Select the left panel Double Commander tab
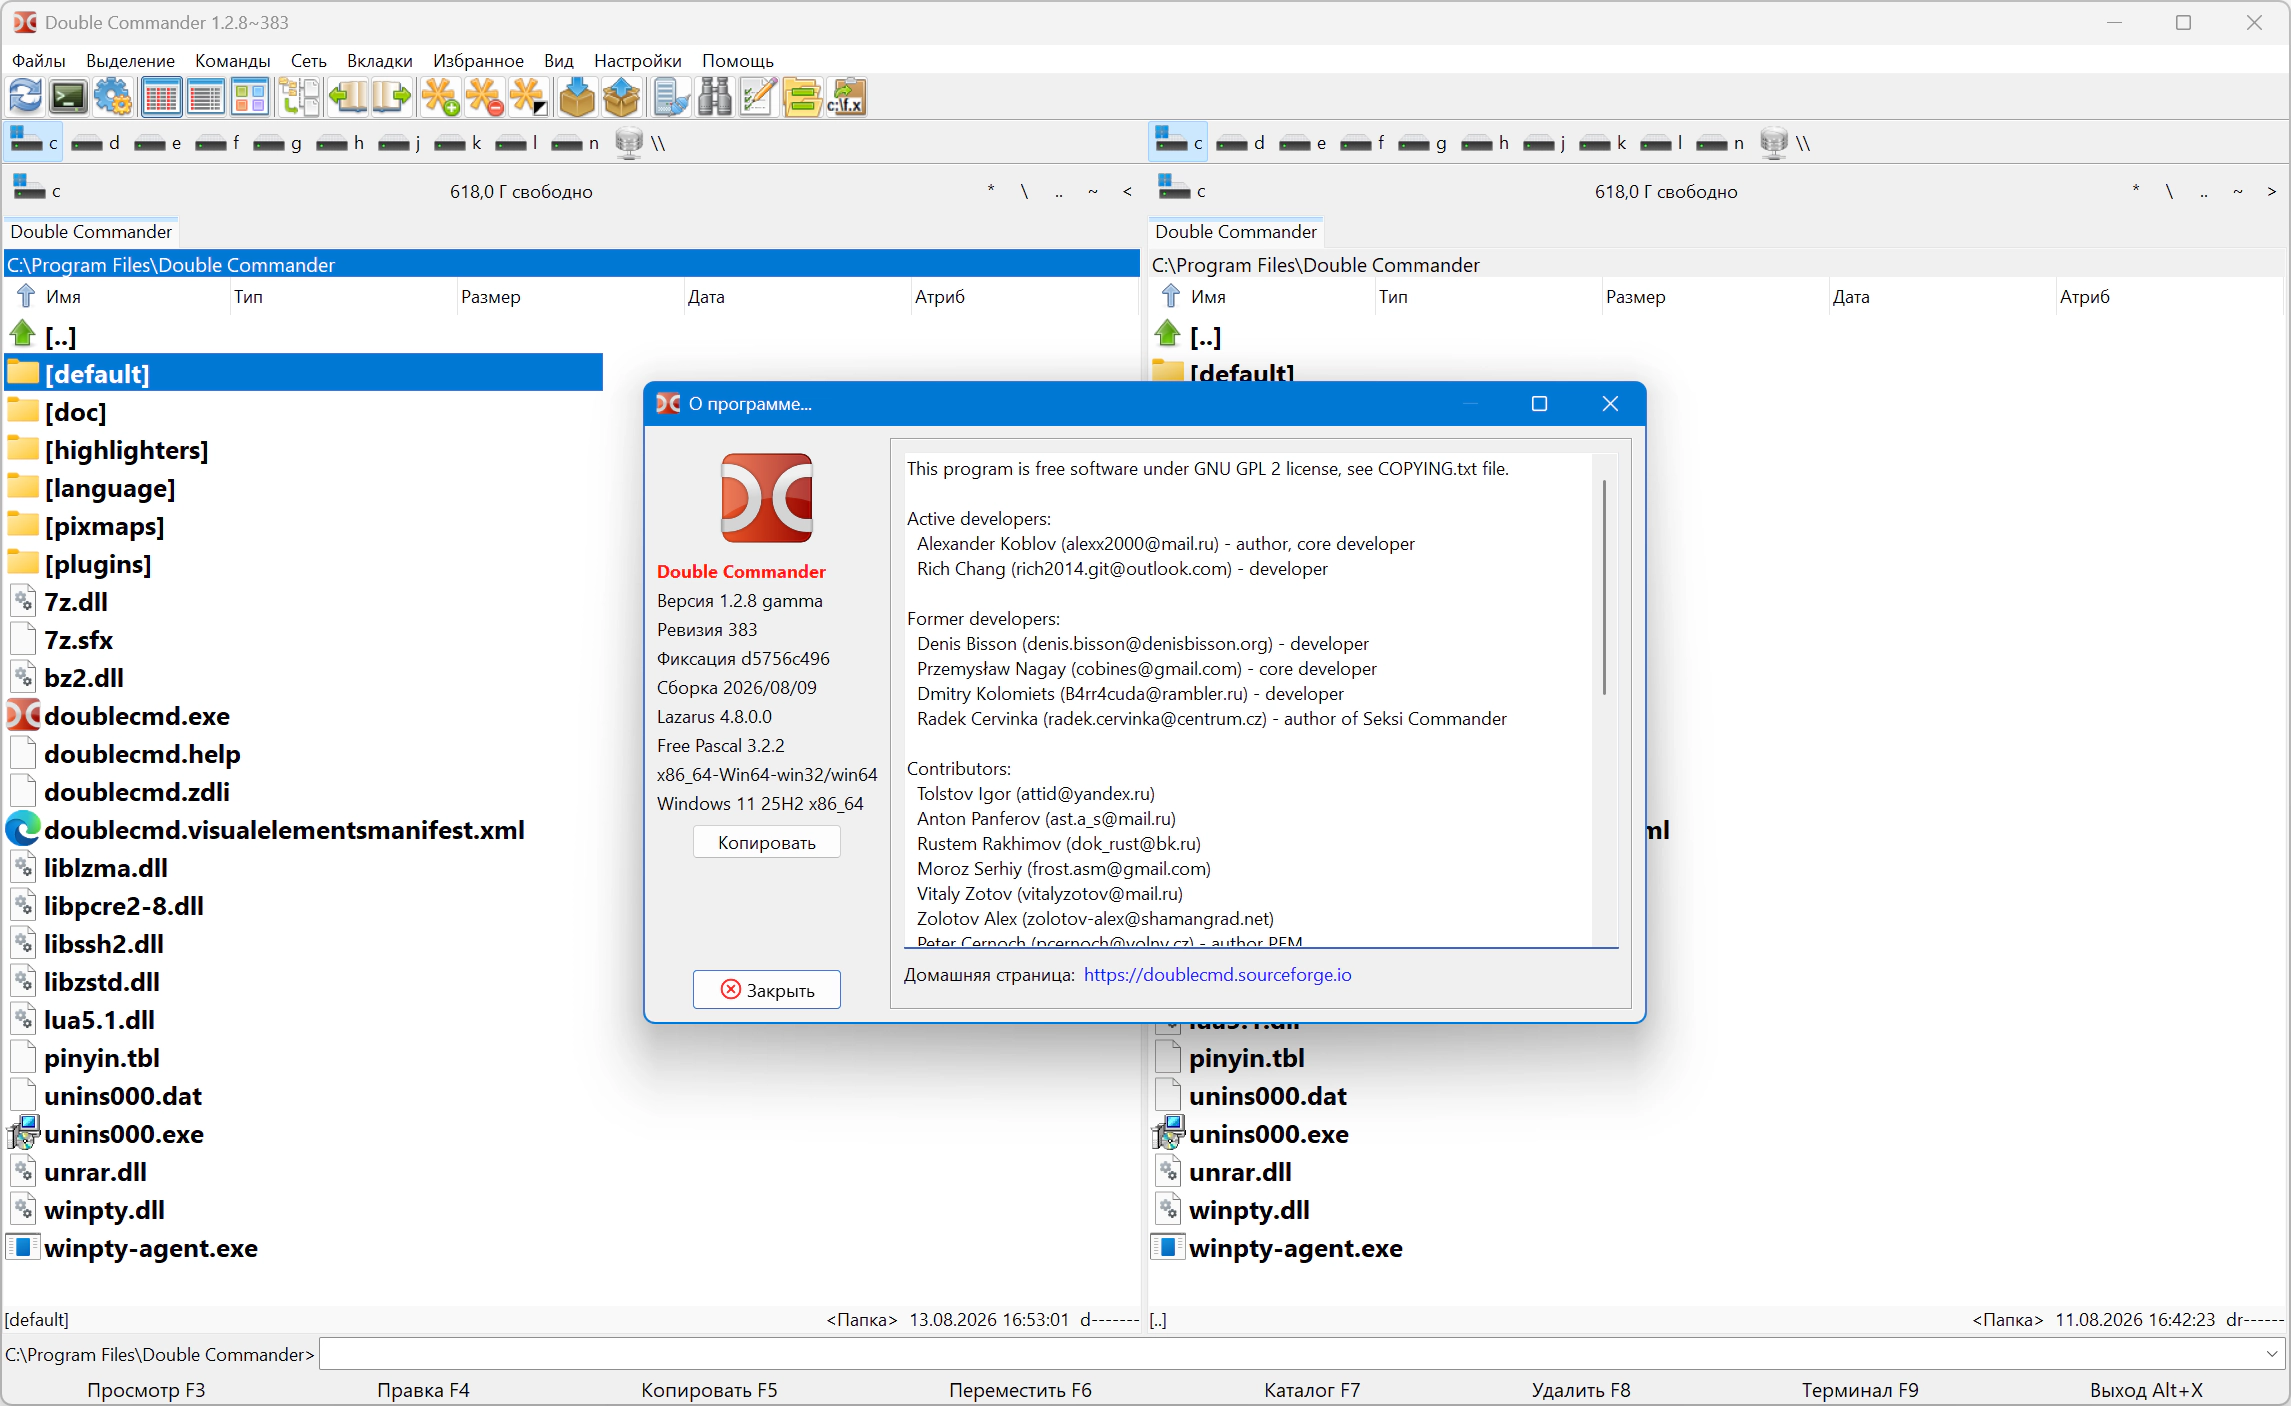 pyautogui.click(x=91, y=232)
